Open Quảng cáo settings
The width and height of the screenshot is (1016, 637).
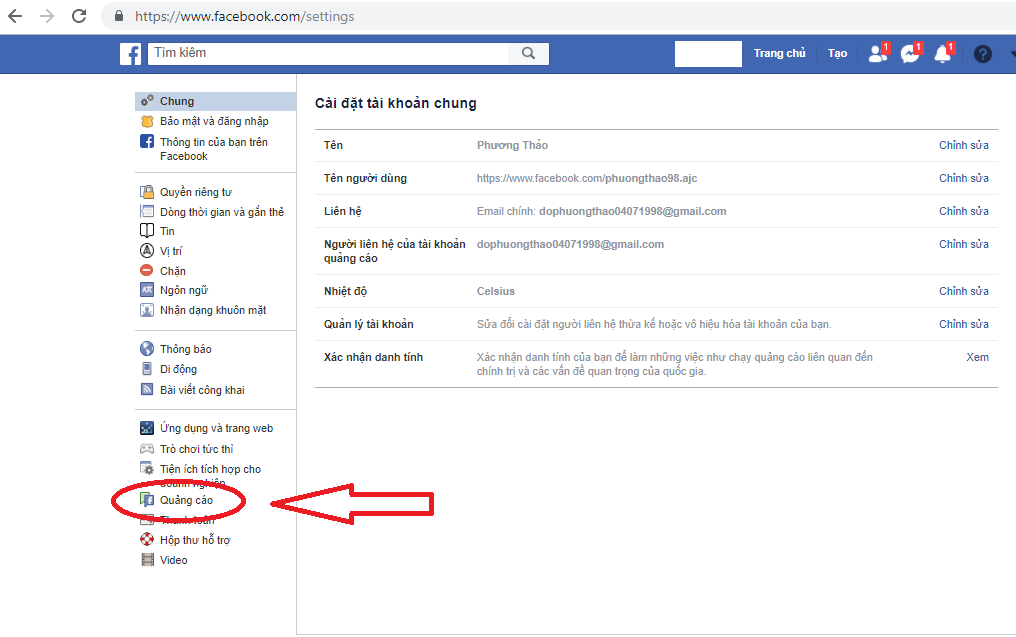(x=186, y=500)
